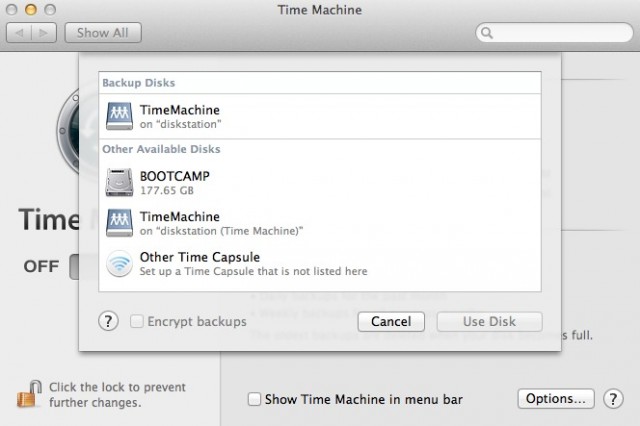
Task: Choose the TimeMachine diskstation (Time Machine) network icon
Action: click(119, 223)
